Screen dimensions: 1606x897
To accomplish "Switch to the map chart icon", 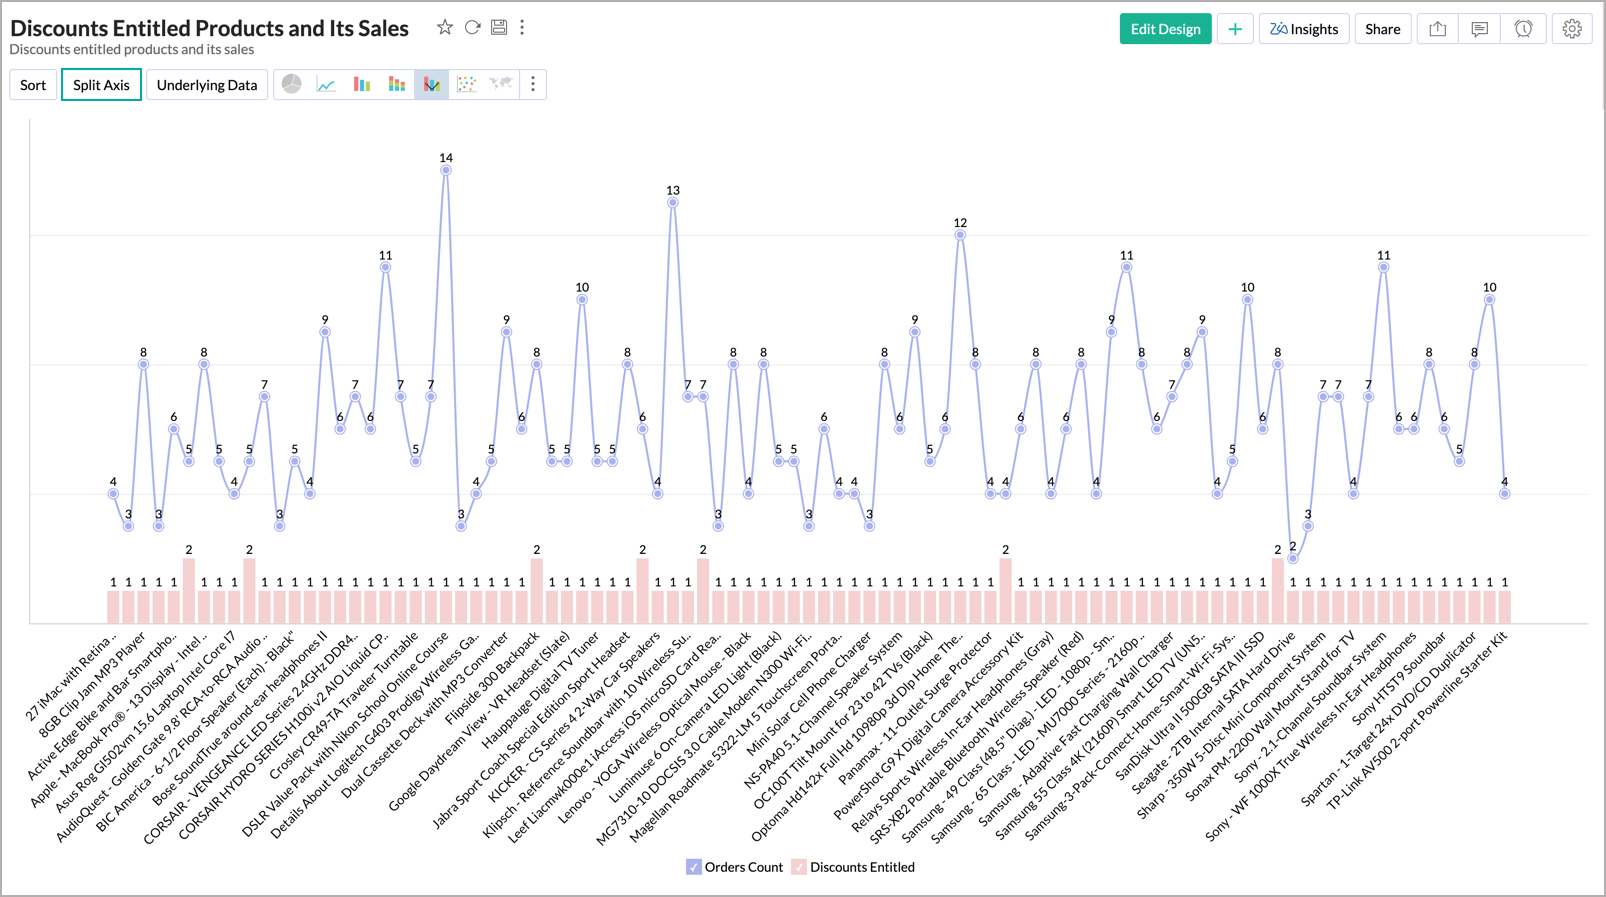I will click(x=501, y=85).
